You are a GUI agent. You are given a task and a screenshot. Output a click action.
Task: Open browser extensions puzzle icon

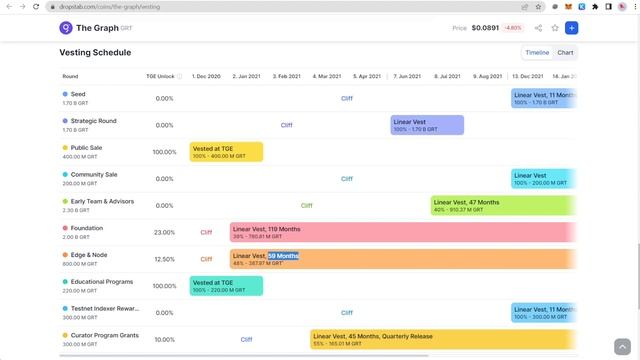coord(595,7)
